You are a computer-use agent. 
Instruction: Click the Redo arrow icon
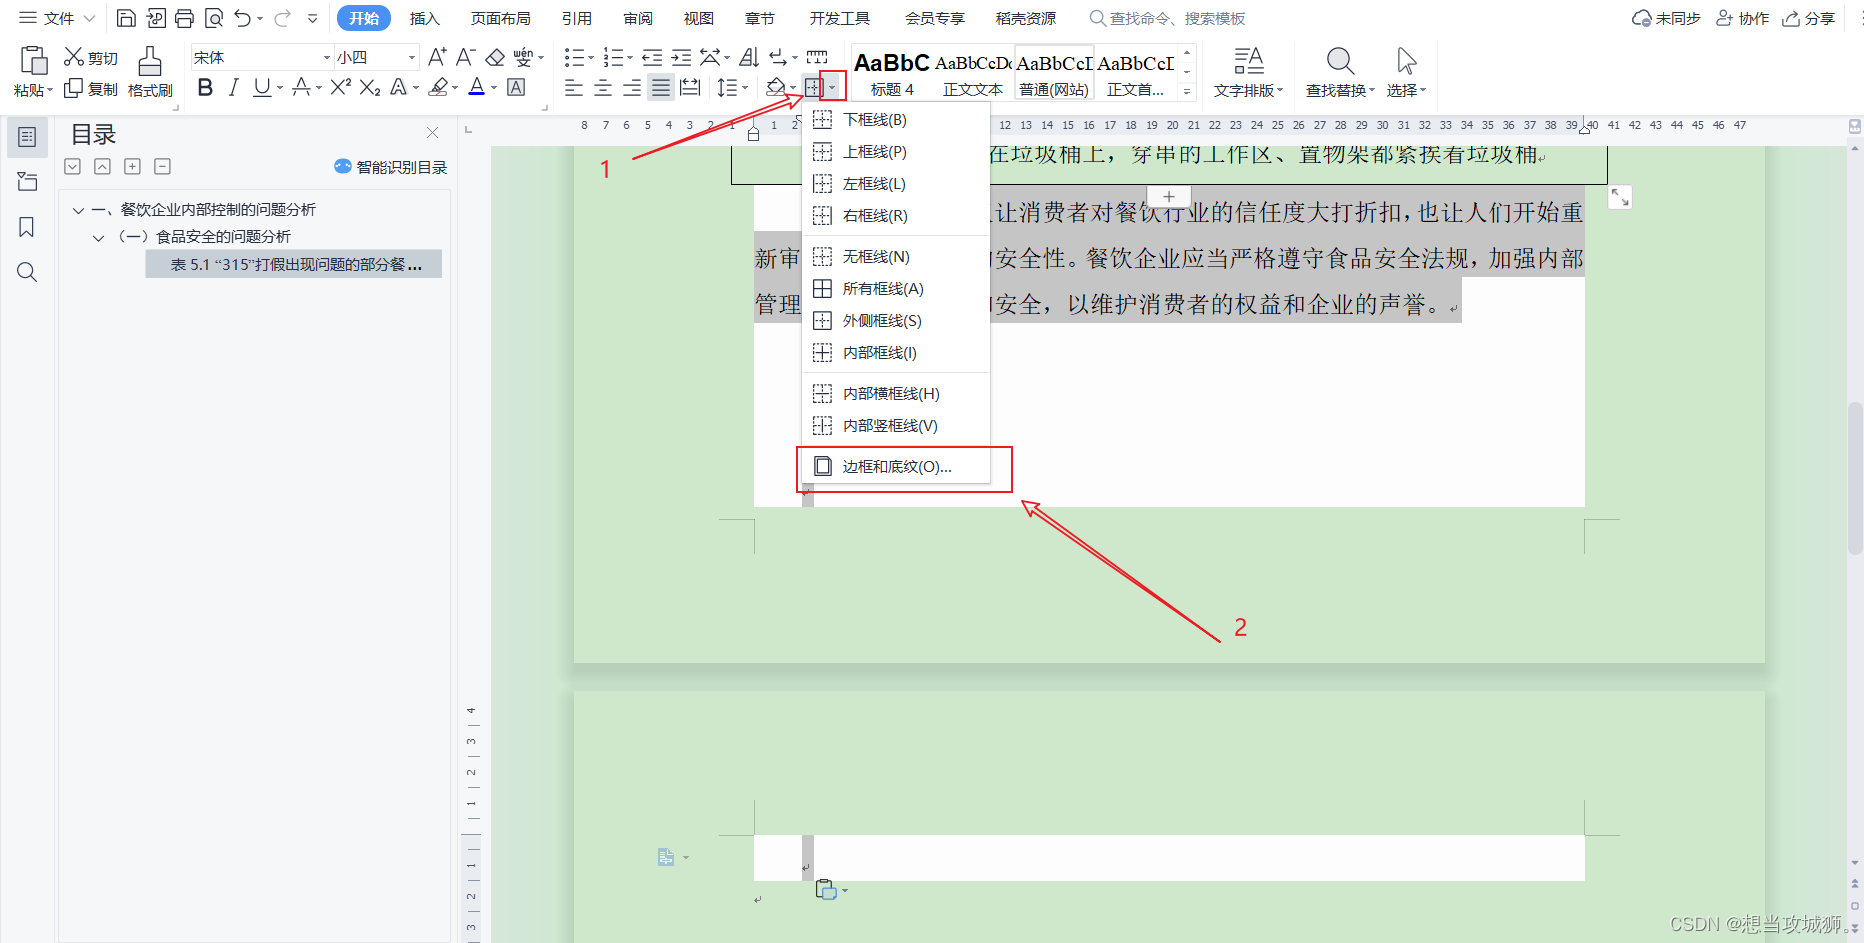pyautogui.click(x=282, y=18)
